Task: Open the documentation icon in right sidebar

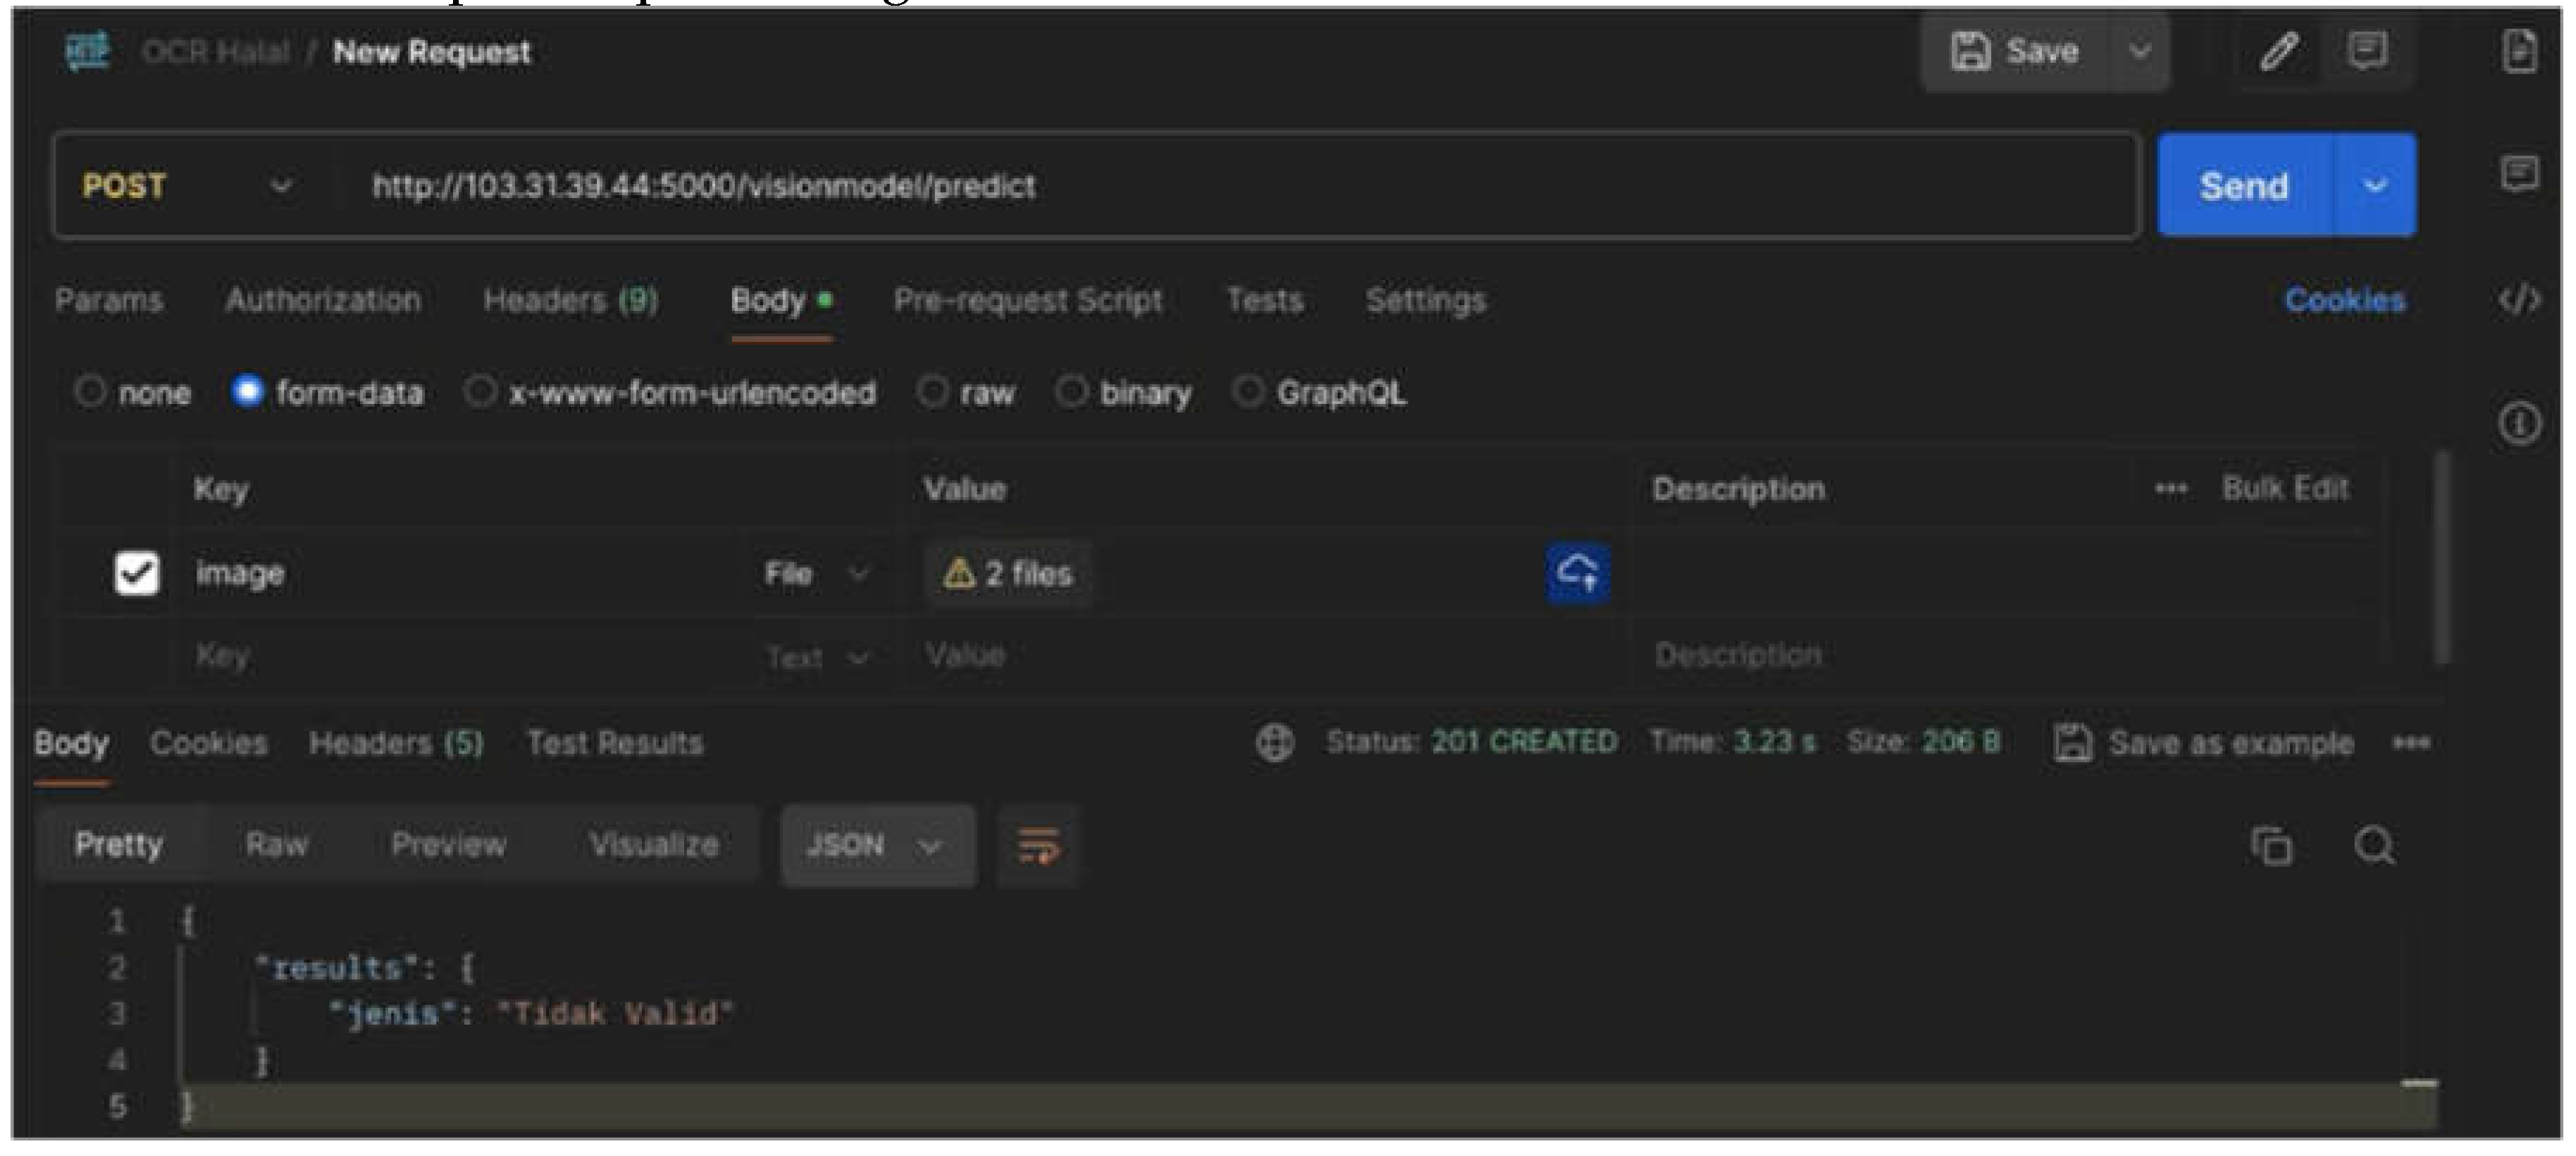Action: coord(2519,51)
